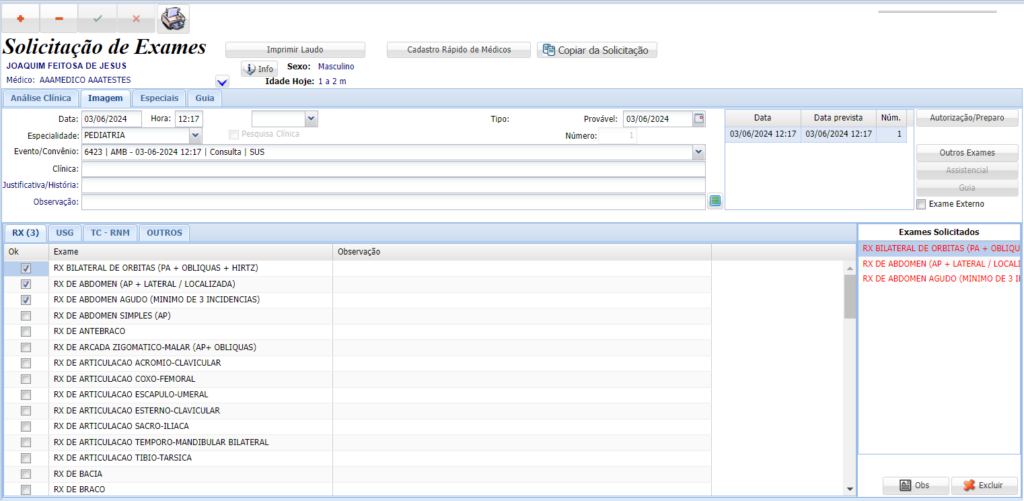Click Outros Exames button
This screenshot has height=501, width=1024.
pos(967,153)
